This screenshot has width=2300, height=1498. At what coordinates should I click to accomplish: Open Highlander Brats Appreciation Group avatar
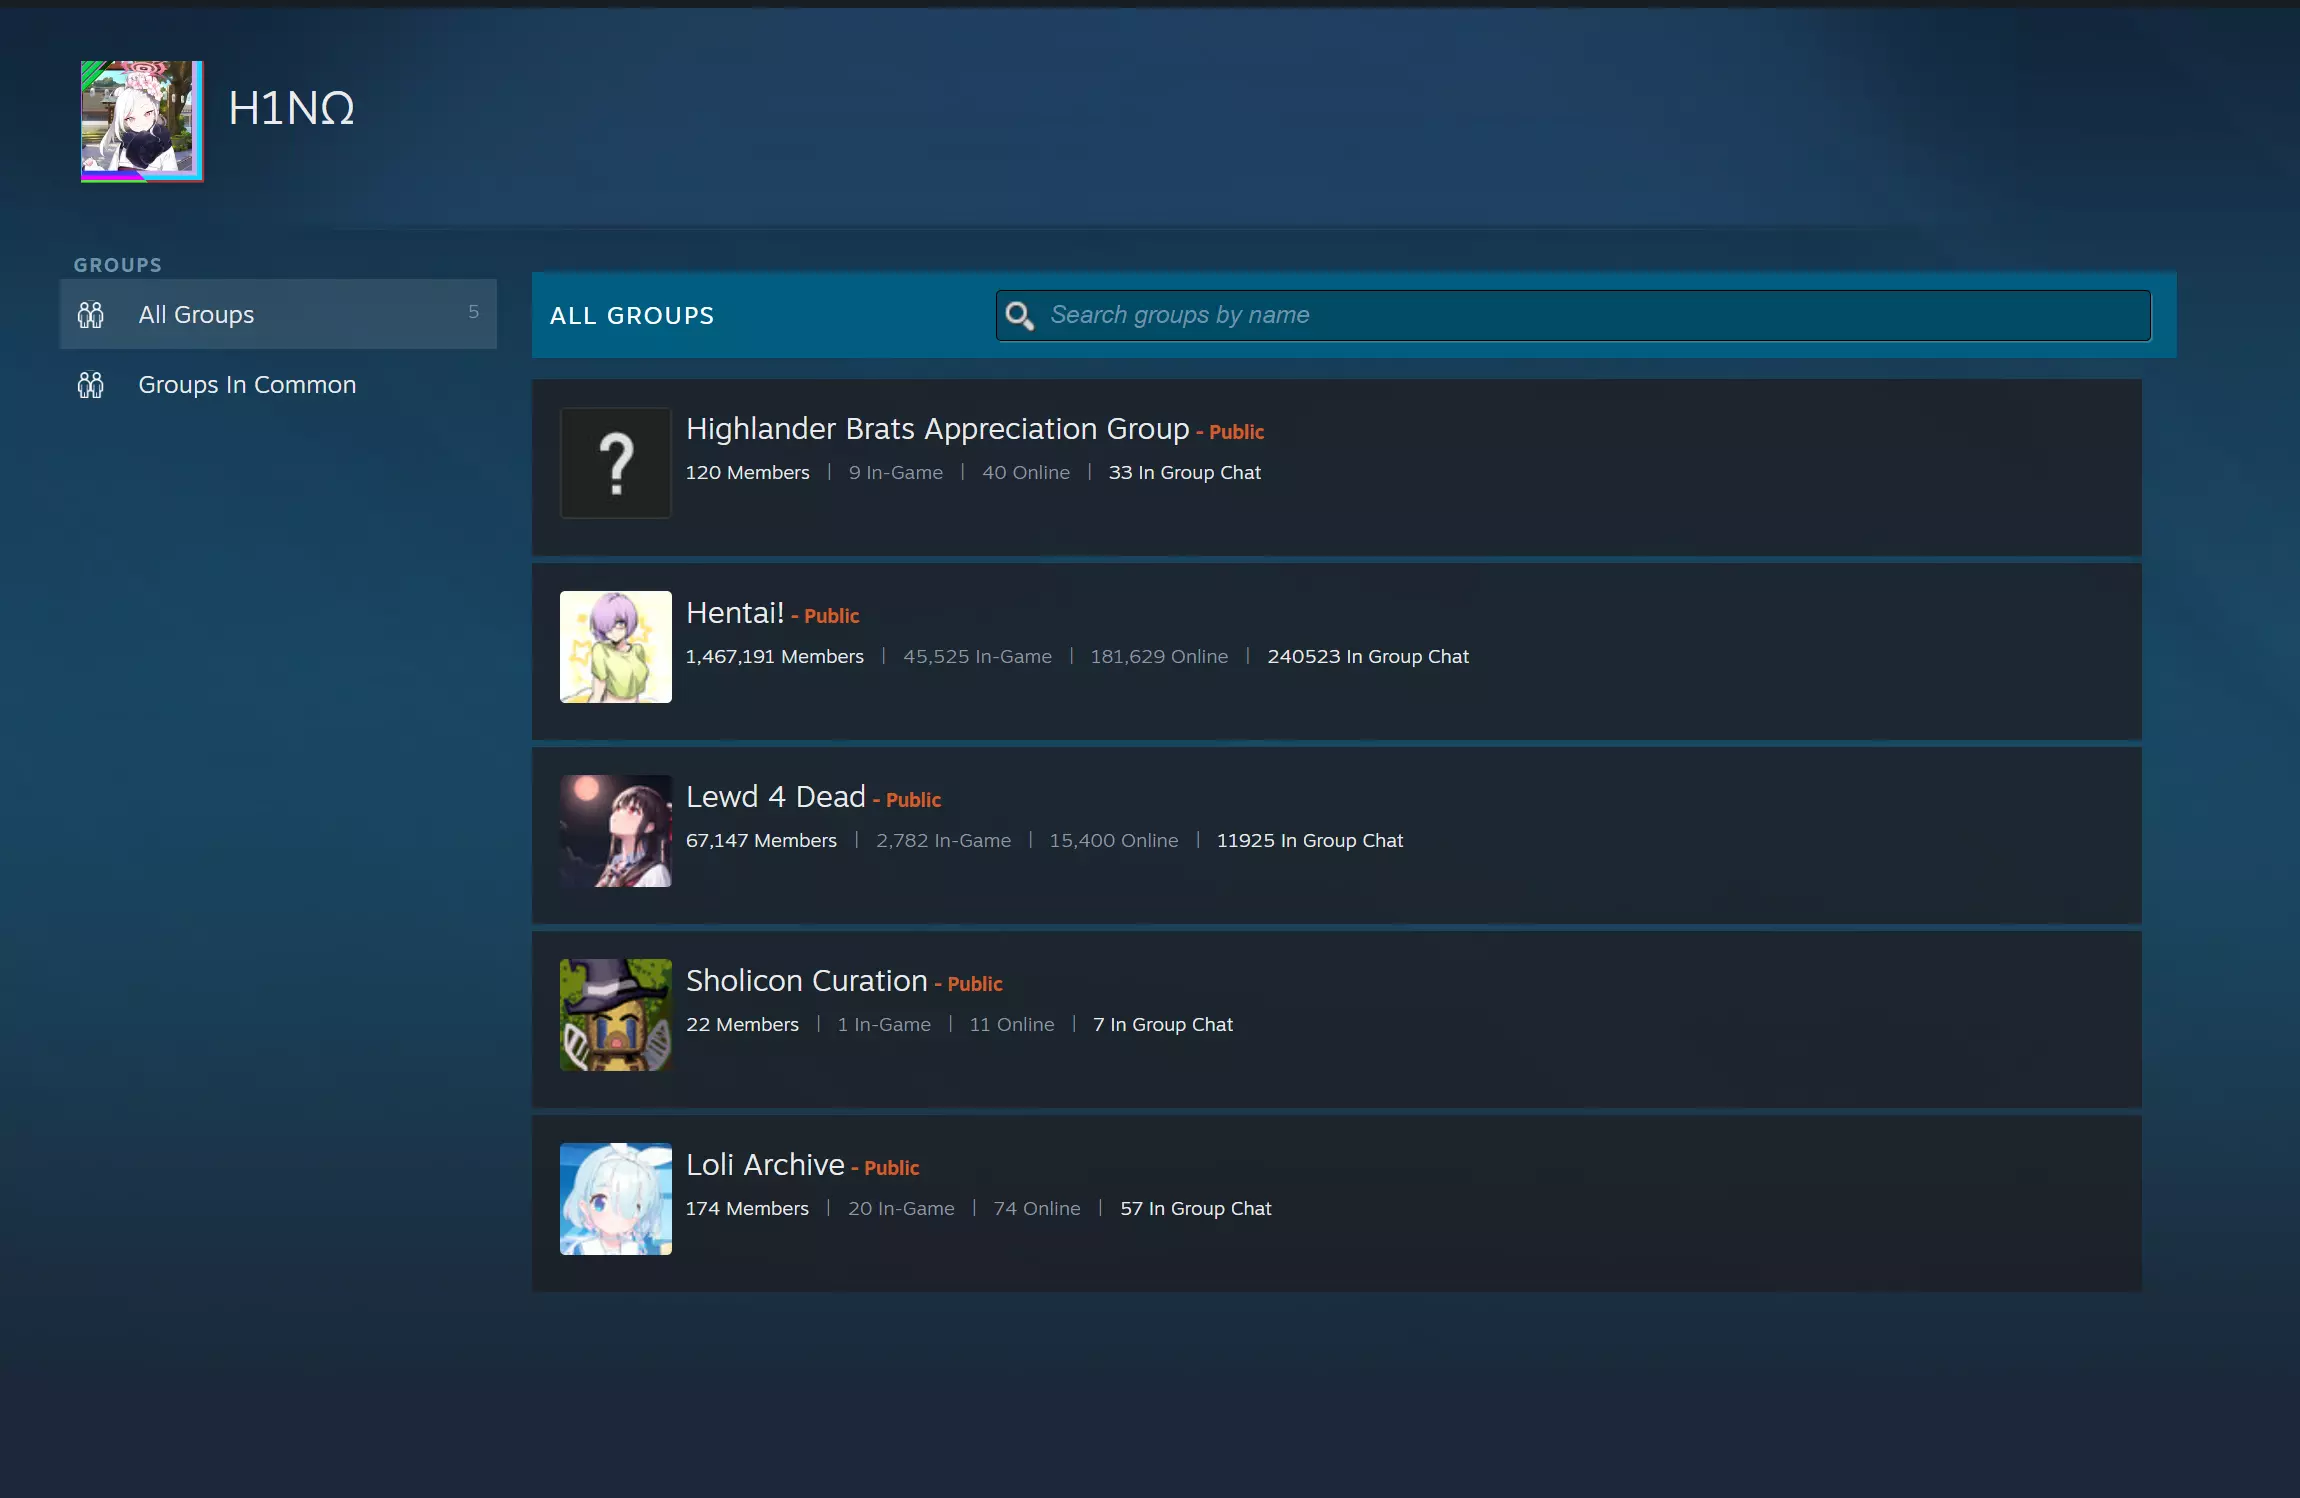[x=616, y=463]
